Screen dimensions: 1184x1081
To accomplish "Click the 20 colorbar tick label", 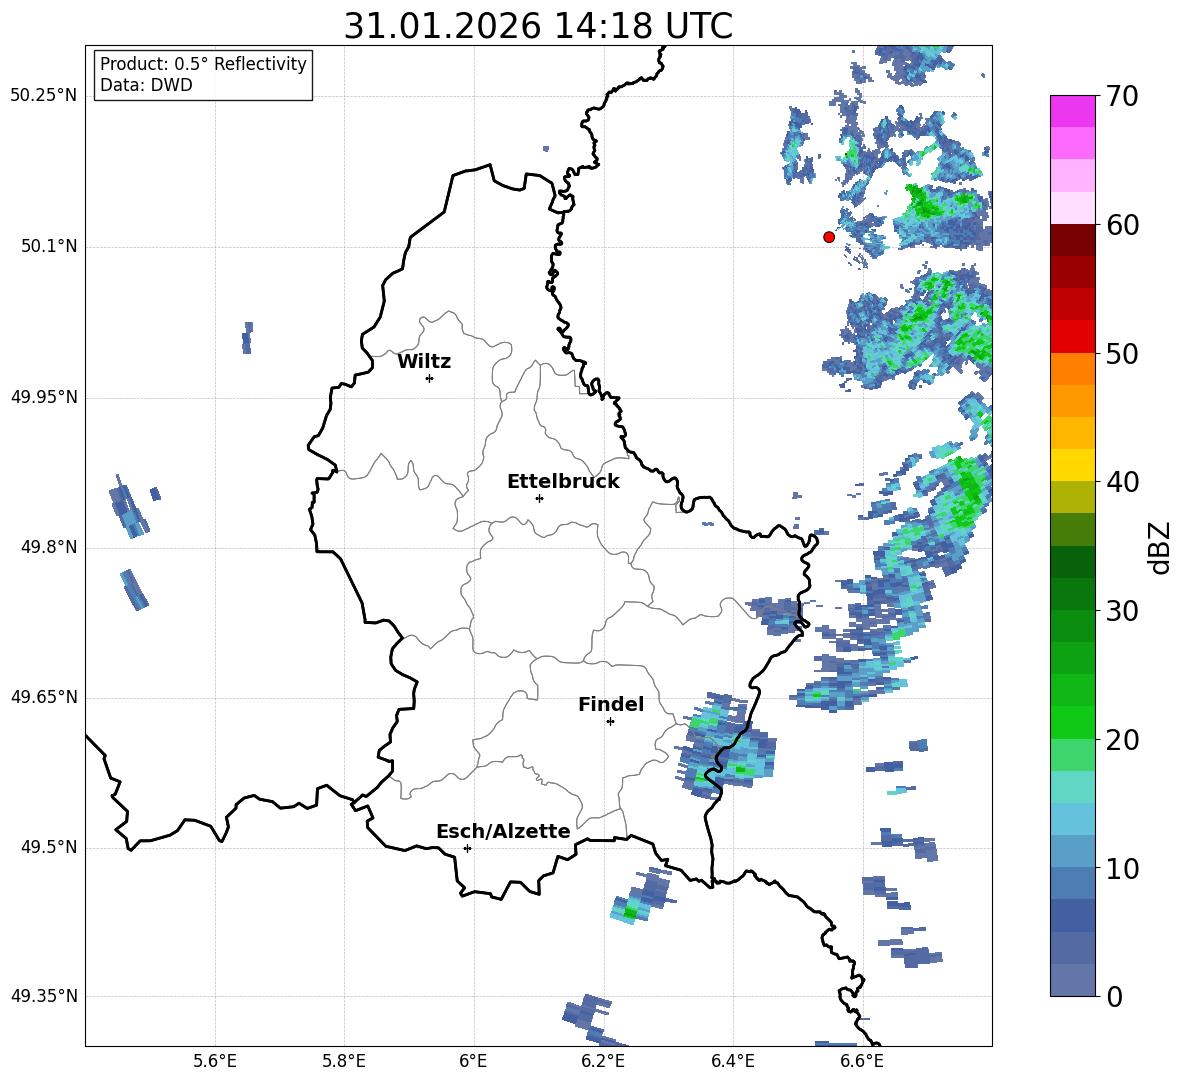I will pos(1121,740).
